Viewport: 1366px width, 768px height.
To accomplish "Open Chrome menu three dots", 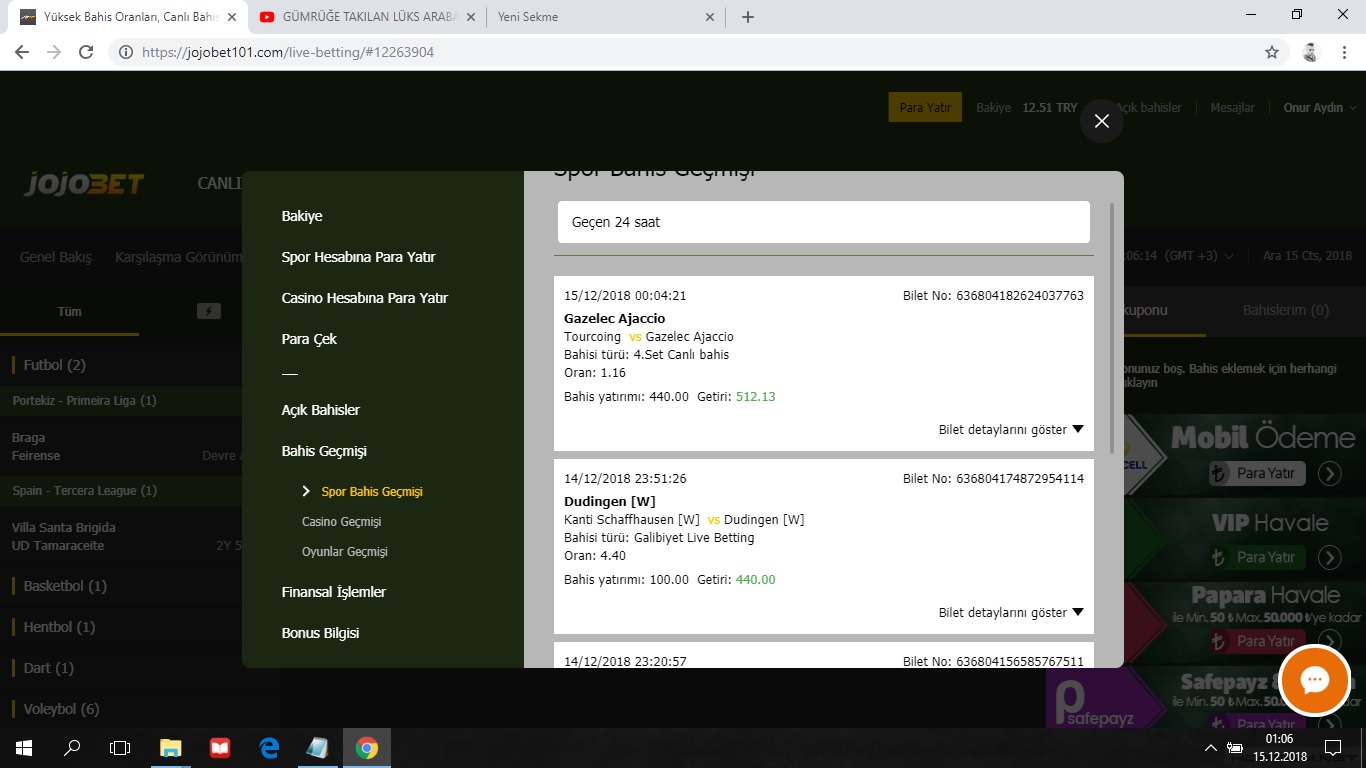I will pyautogui.click(x=1344, y=52).
